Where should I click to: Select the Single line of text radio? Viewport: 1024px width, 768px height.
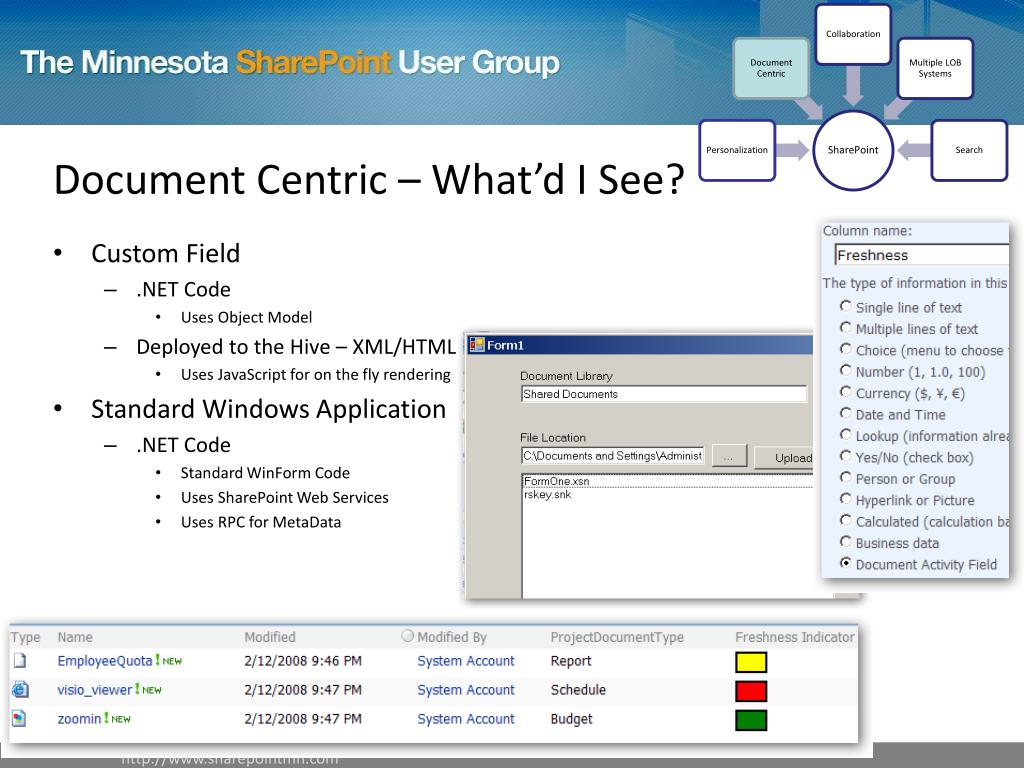click(x=846, y=306)
